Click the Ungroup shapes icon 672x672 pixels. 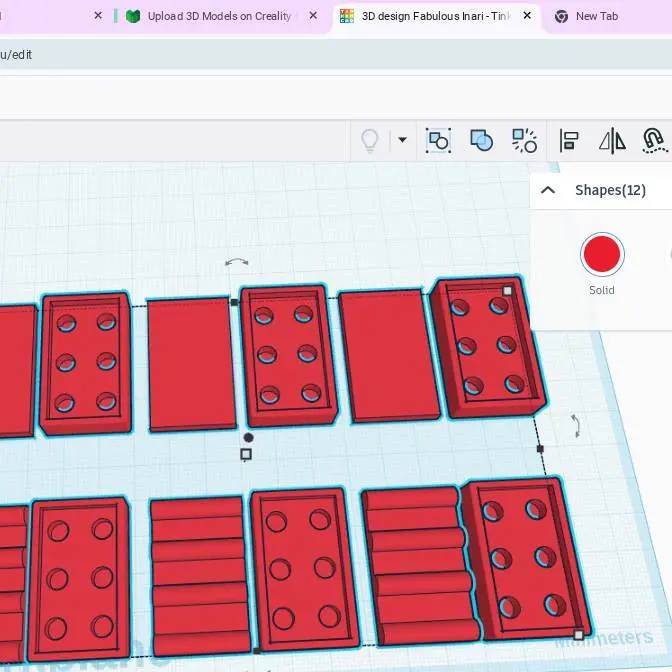[x=524, y=140]
